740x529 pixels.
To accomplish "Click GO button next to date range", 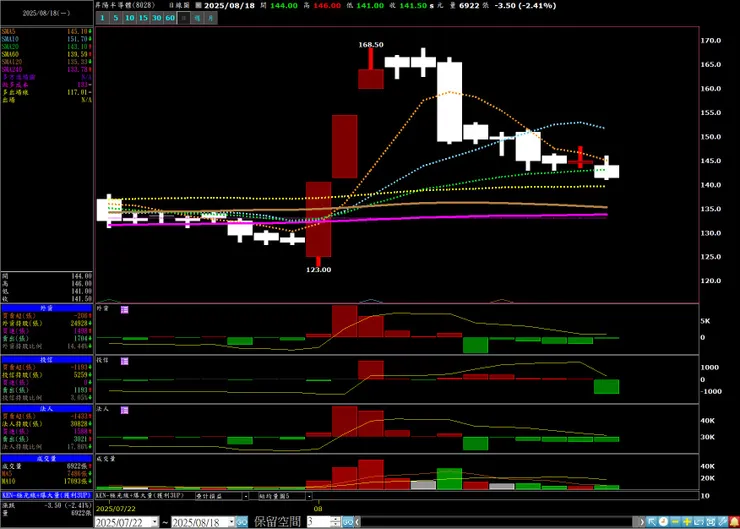I will 242,522.
